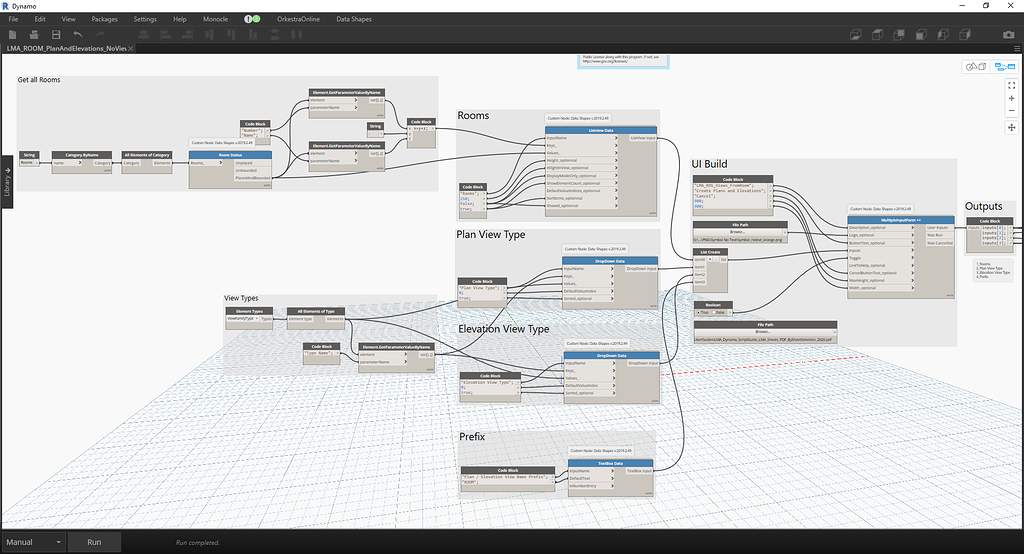The image size is (1024, 554).
Task: Take a workspace screenshot with camera icon
Action: [x=1009, y=35]
